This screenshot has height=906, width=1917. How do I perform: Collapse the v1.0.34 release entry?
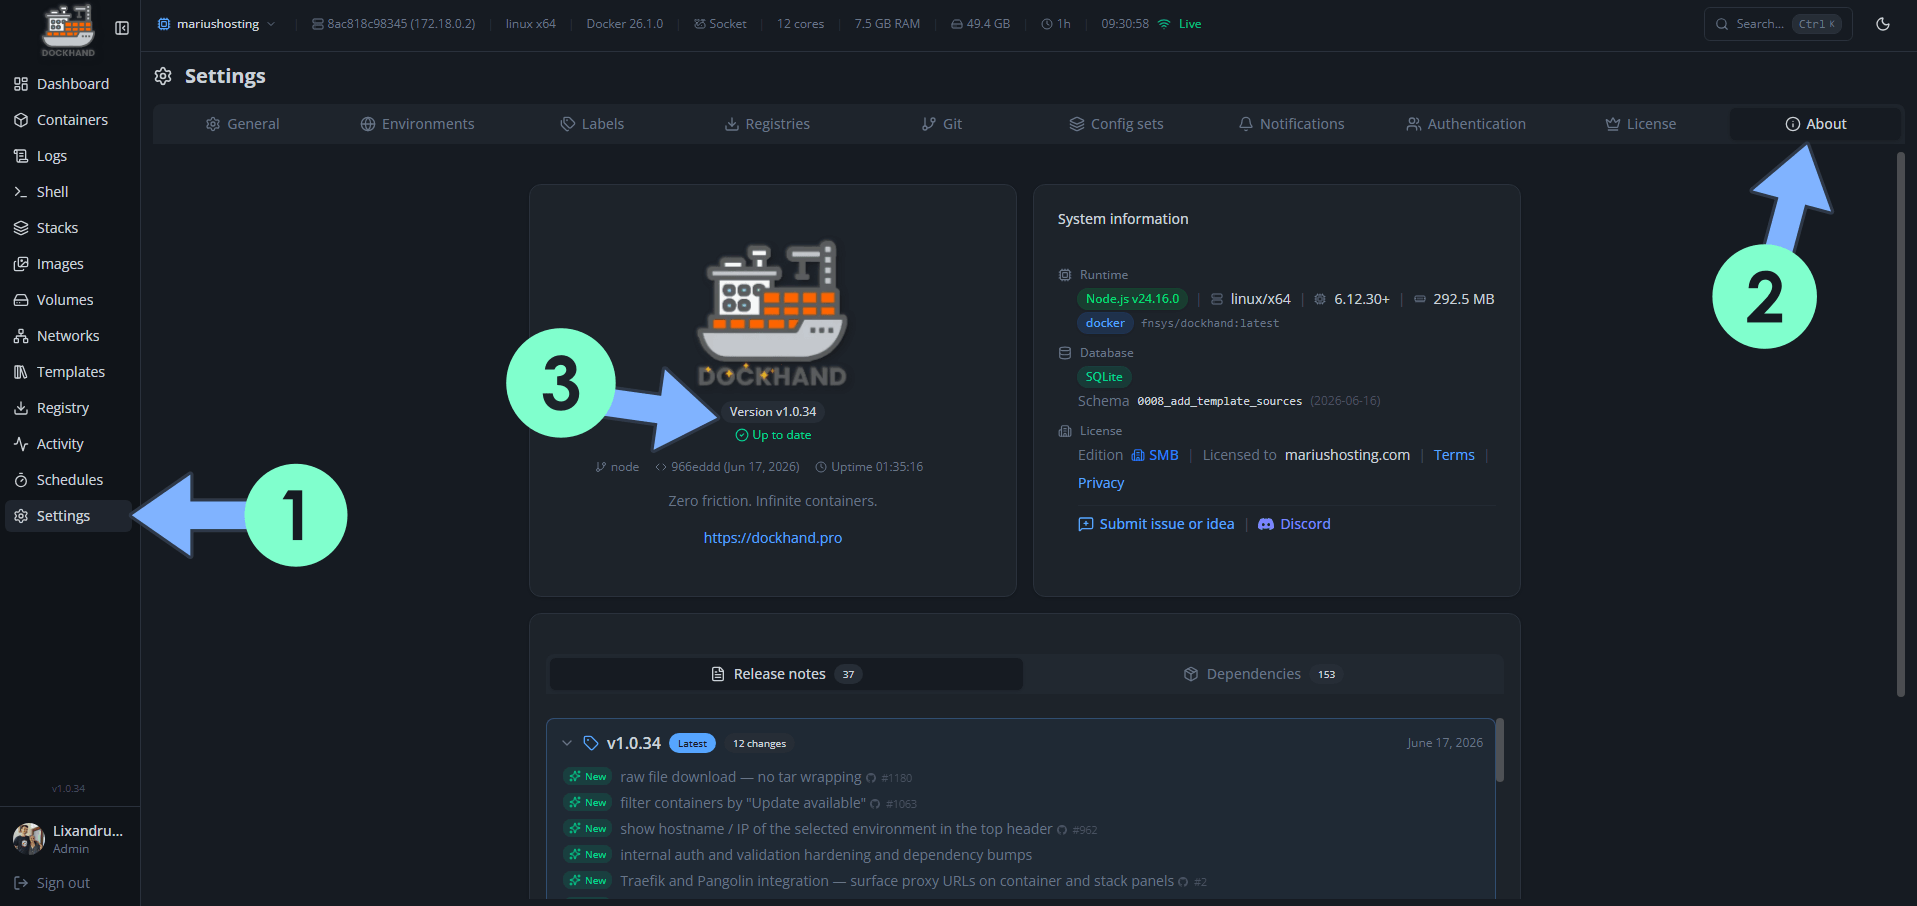pos(567,743)
